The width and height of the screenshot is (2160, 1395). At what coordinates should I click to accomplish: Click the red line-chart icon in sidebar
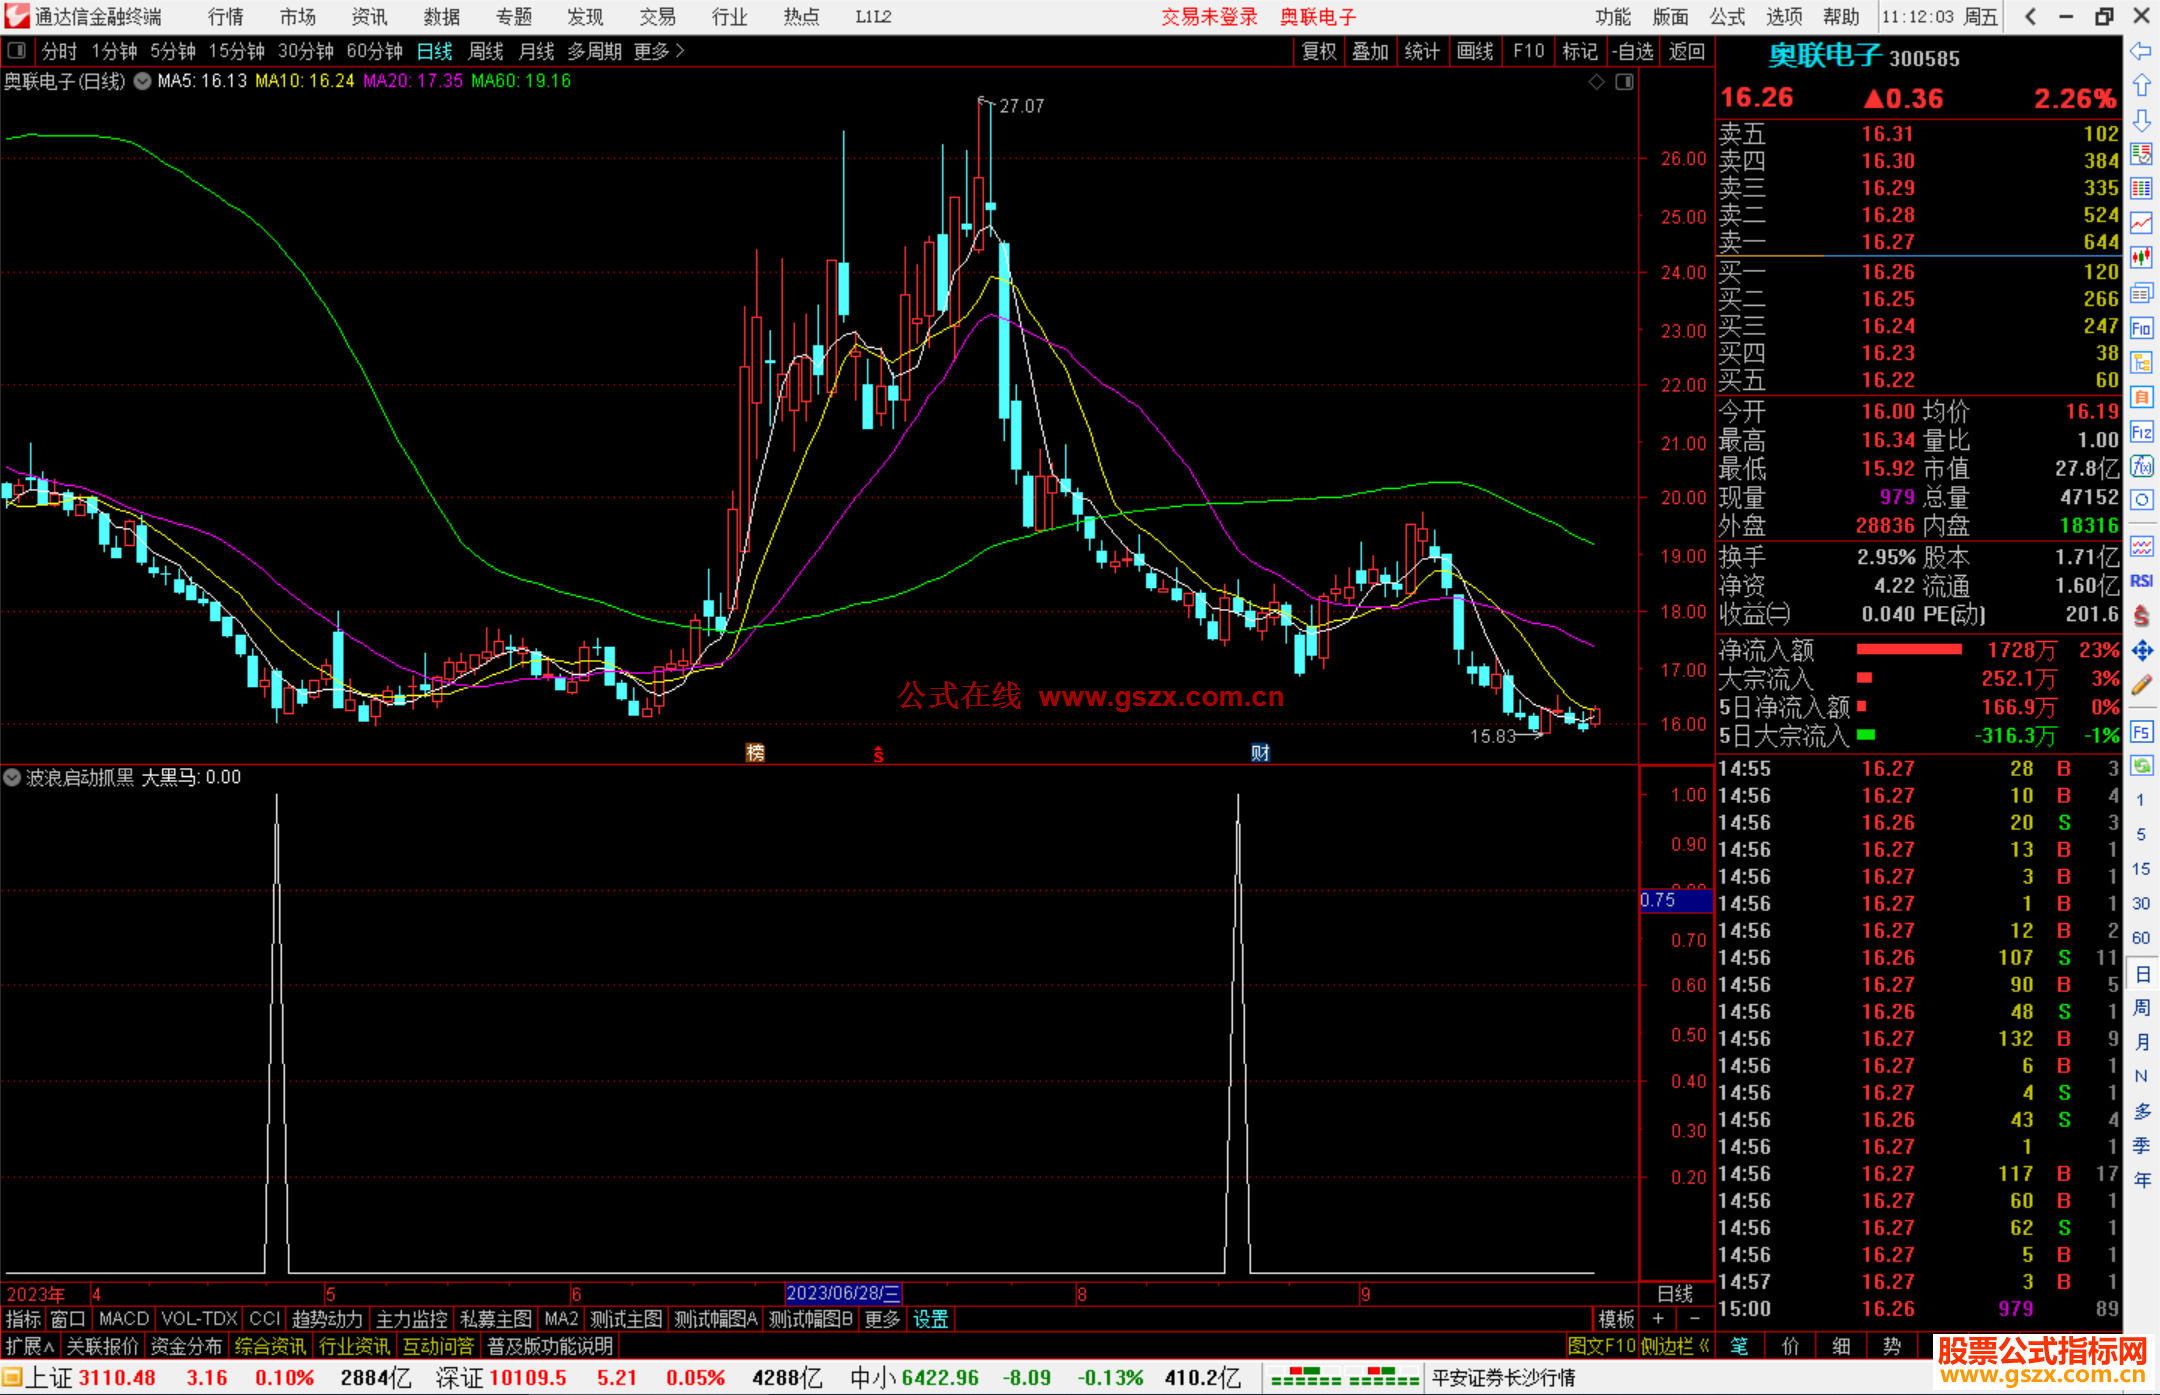tap(2141, 223)
